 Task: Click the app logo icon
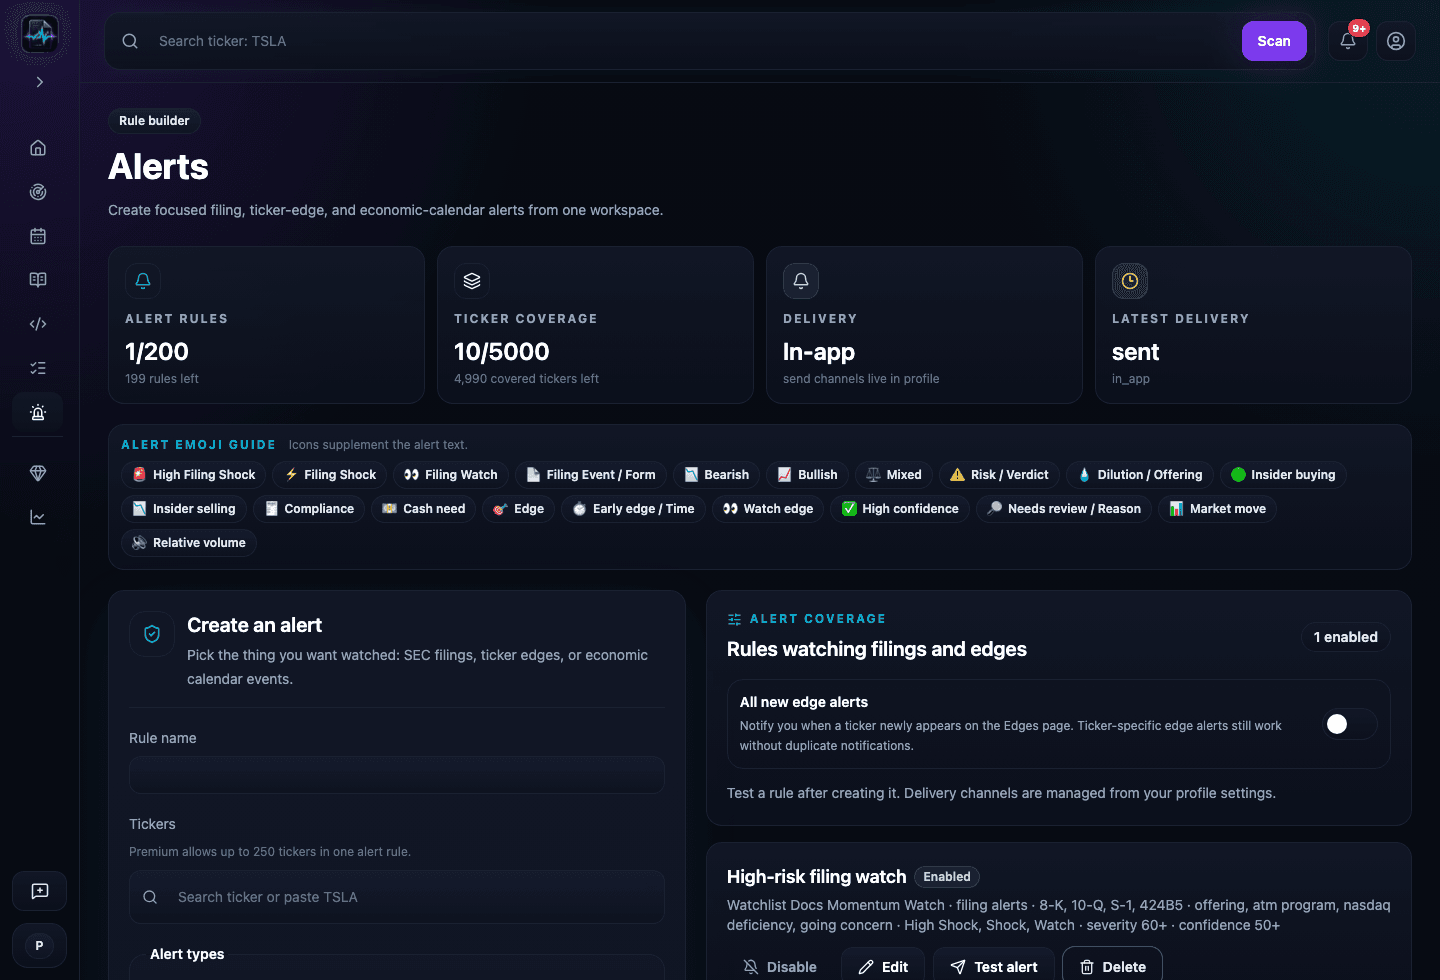pyautogui.click(x=40, y=35)
